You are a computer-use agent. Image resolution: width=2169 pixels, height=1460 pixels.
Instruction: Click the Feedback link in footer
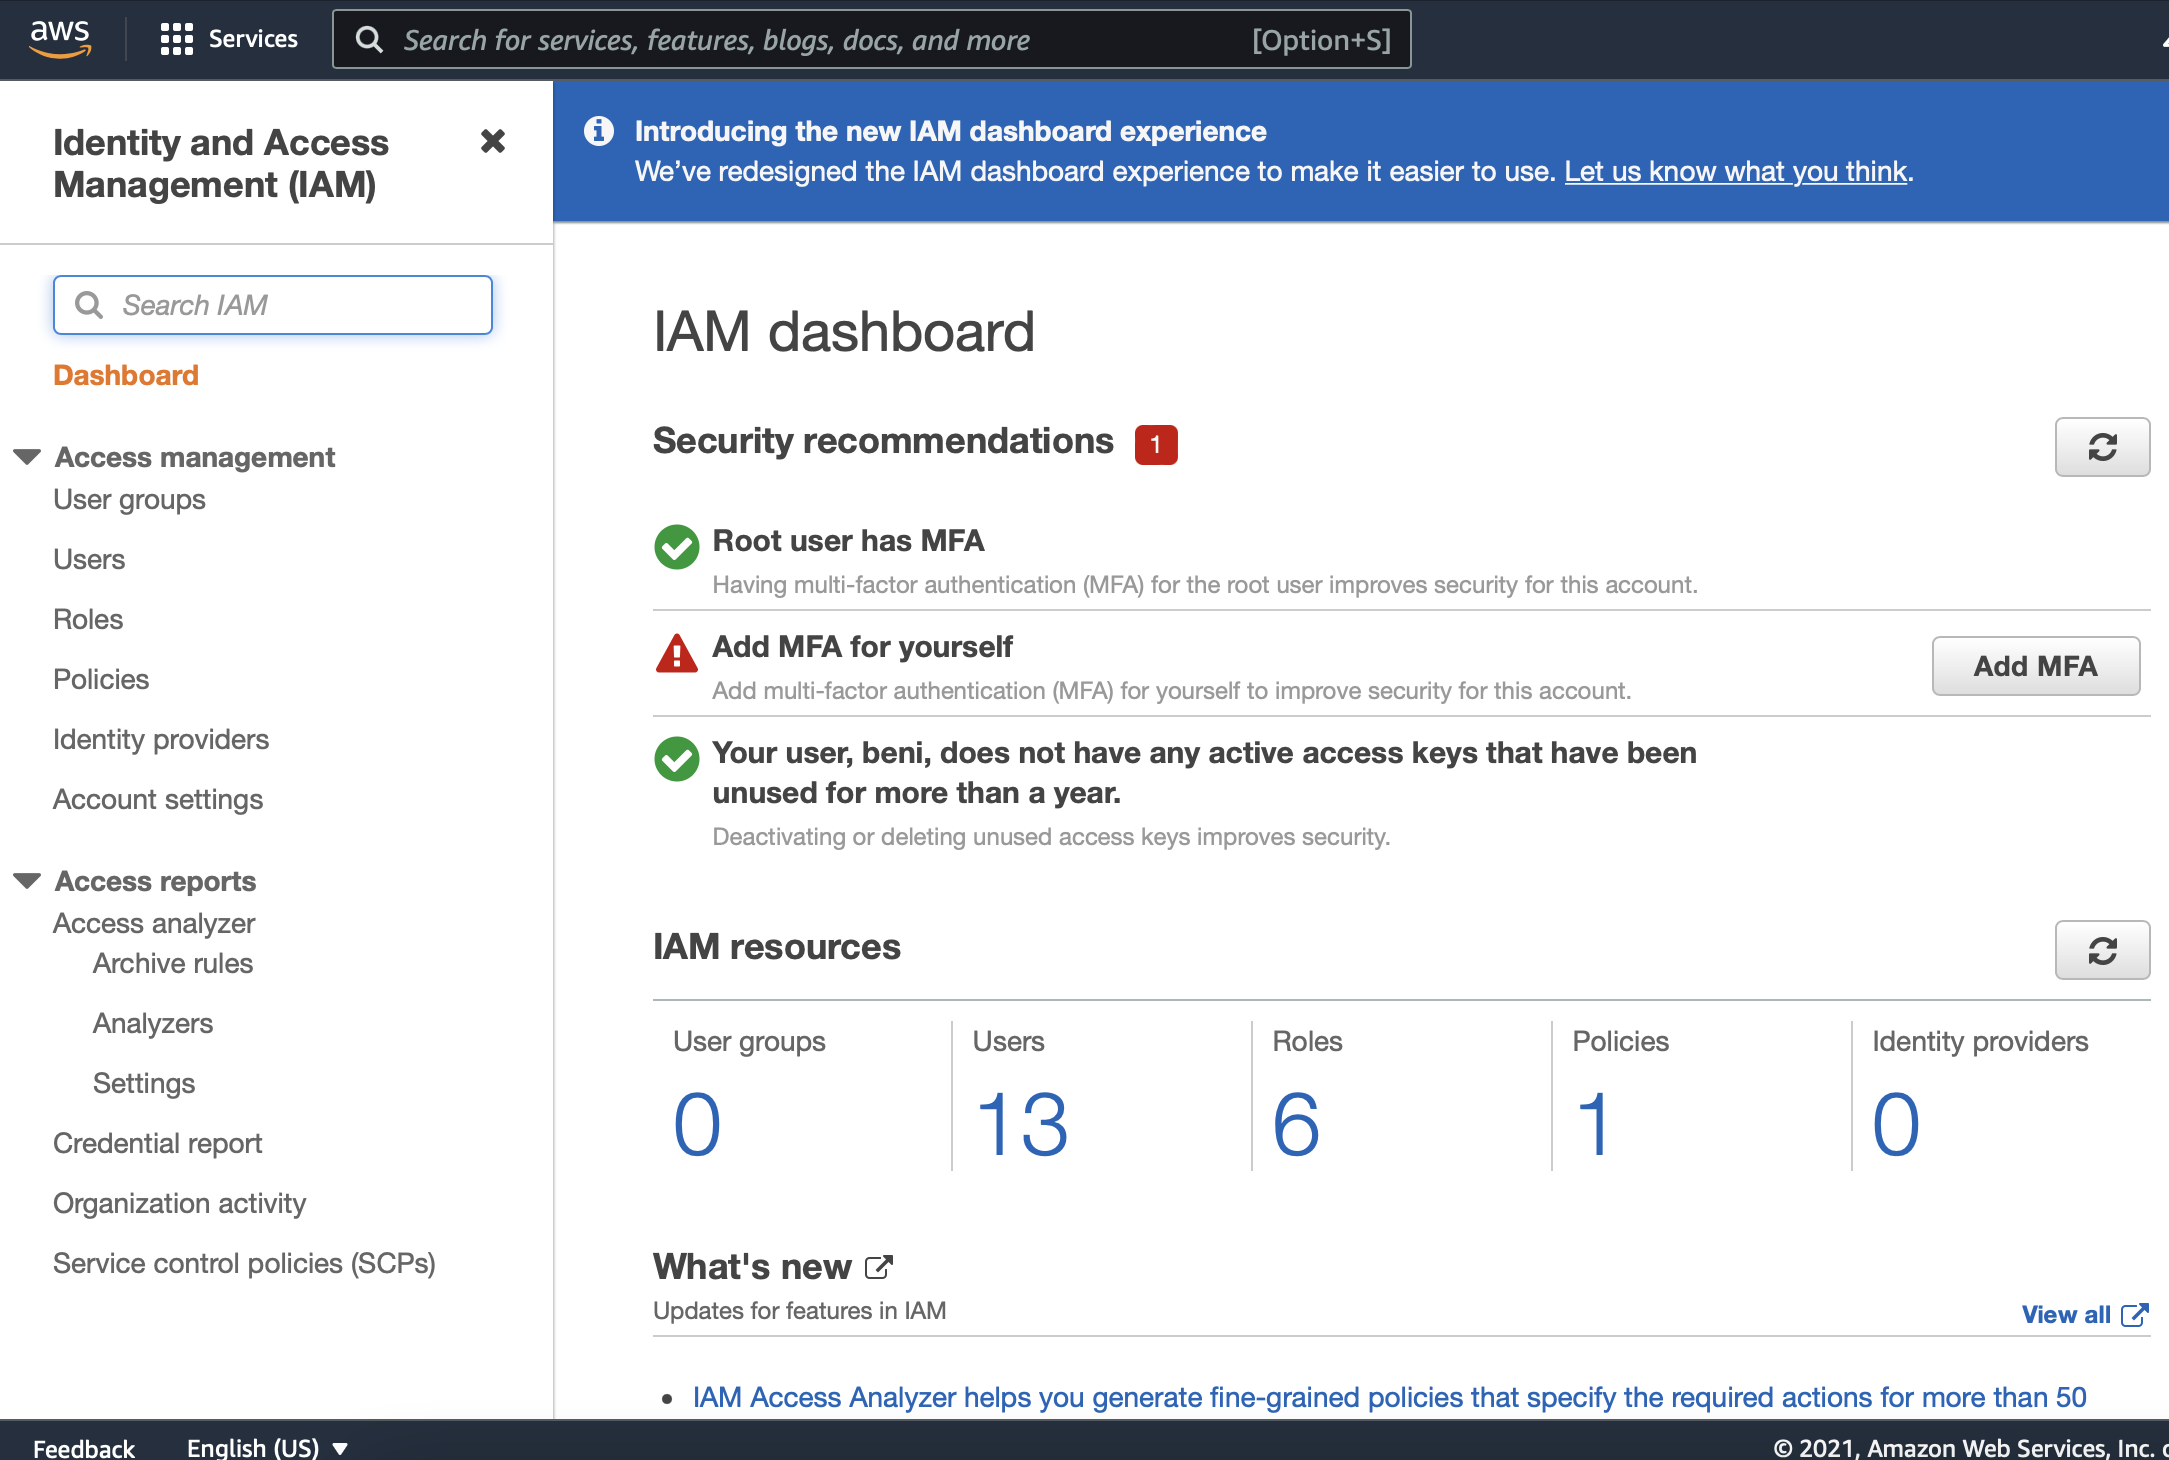tap(84, 1447)
